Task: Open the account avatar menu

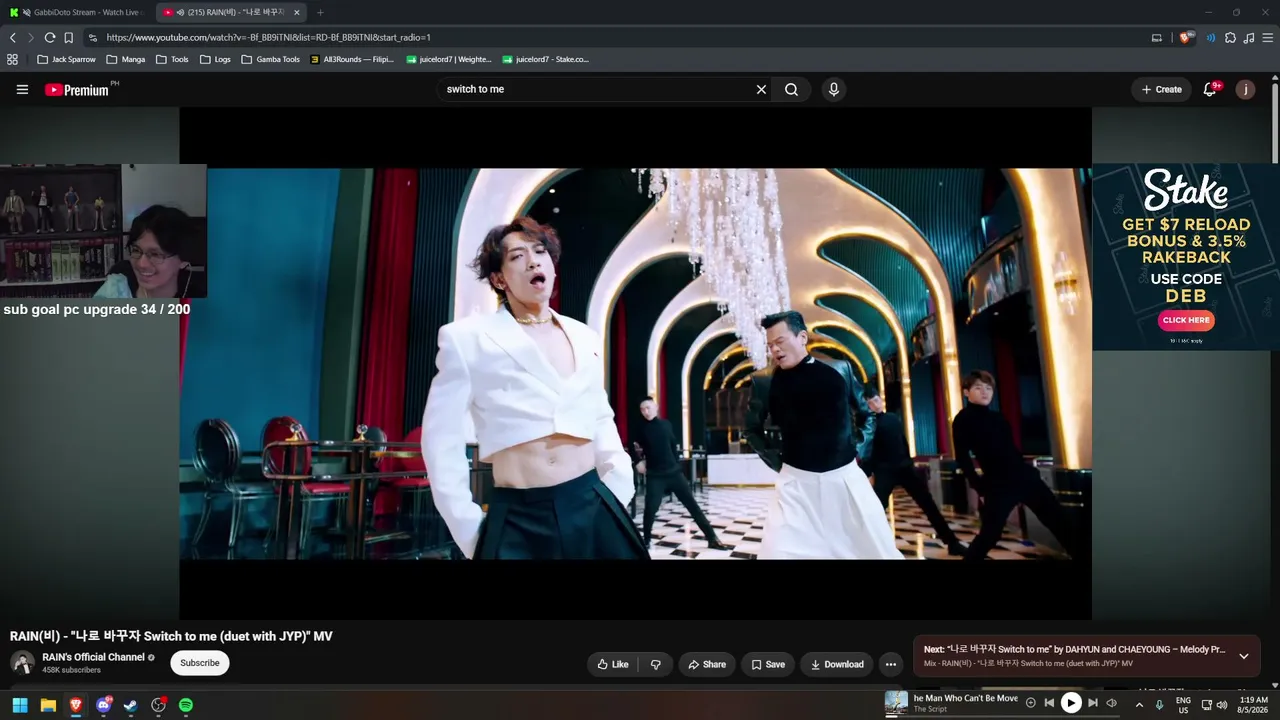Action: 1245,89
